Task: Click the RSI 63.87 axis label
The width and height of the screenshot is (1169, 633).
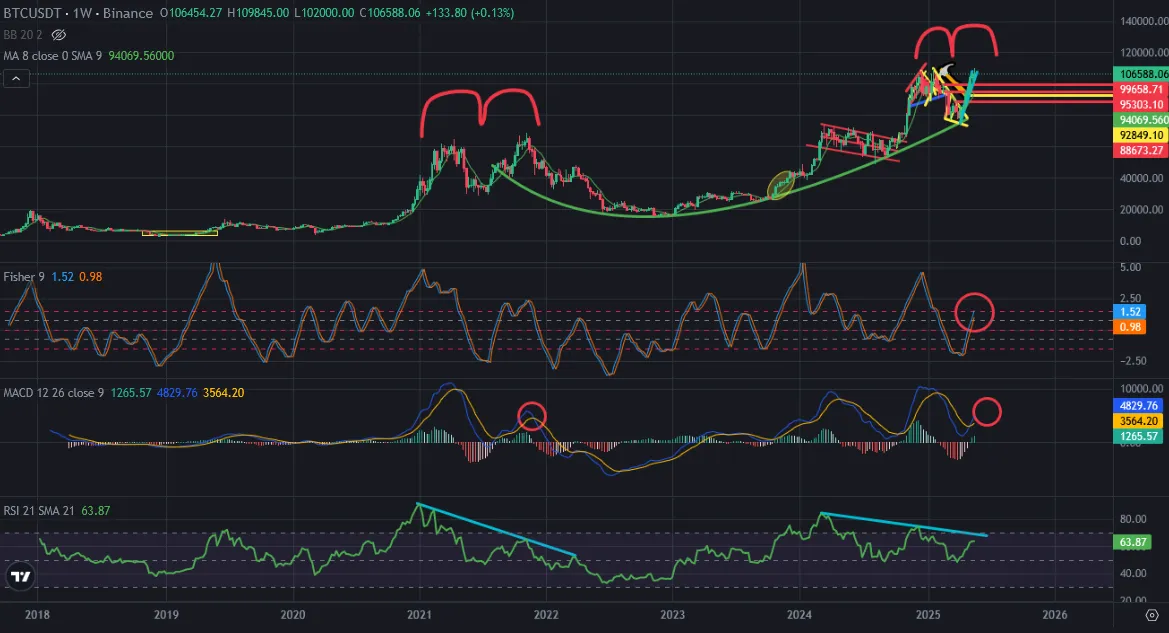Action: pyautogui.click(x=1132, y=542)
